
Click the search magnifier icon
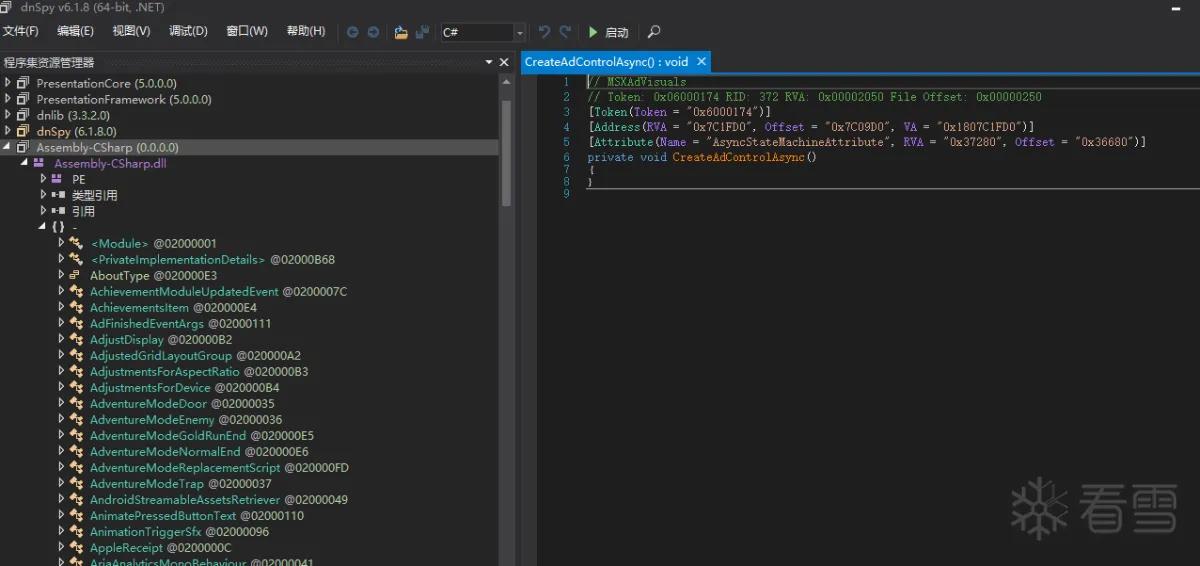[654, 32]
